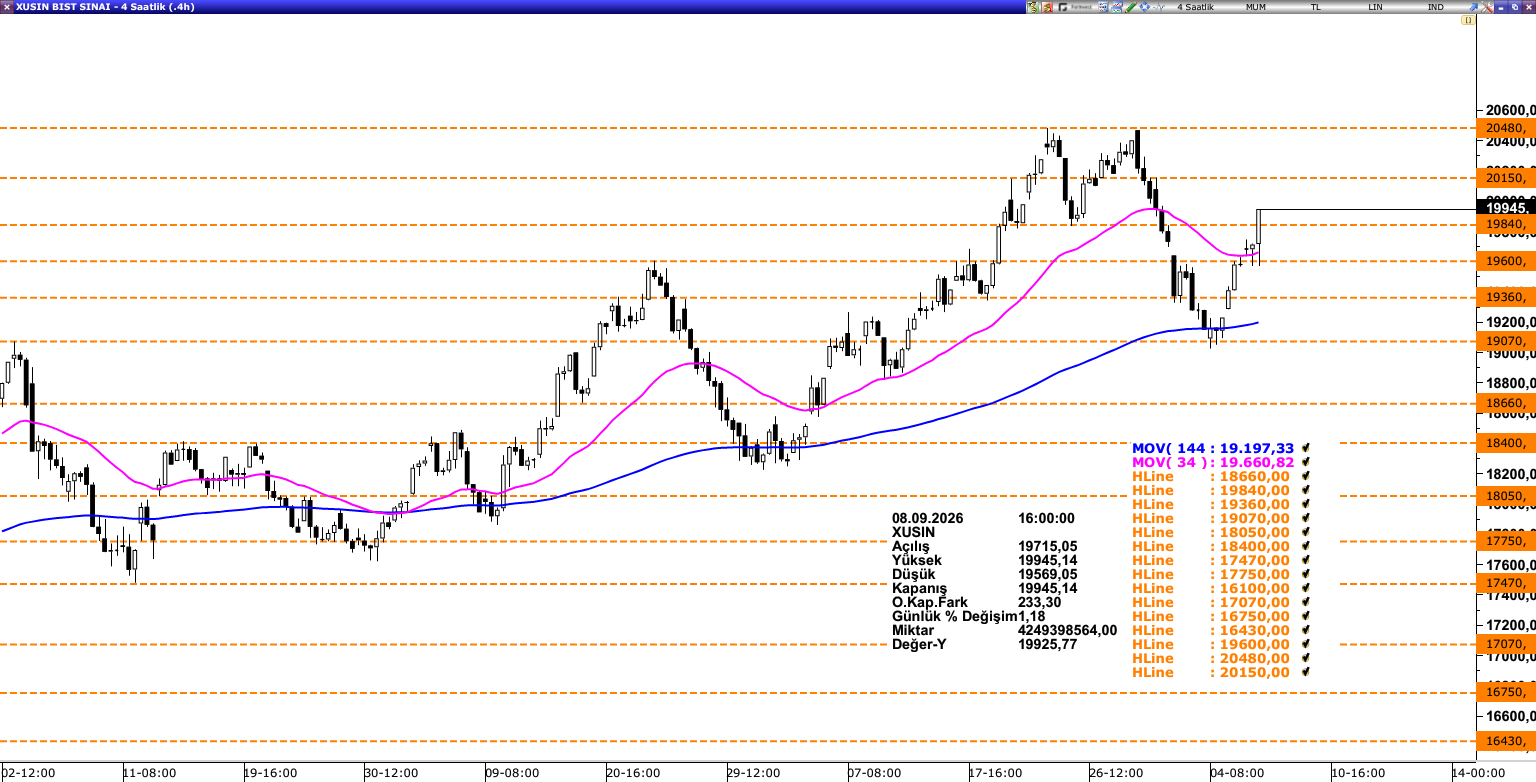The image size is (1536, 782).
Task: Select the green pencil drawing tool
Action: [1131, 7]
